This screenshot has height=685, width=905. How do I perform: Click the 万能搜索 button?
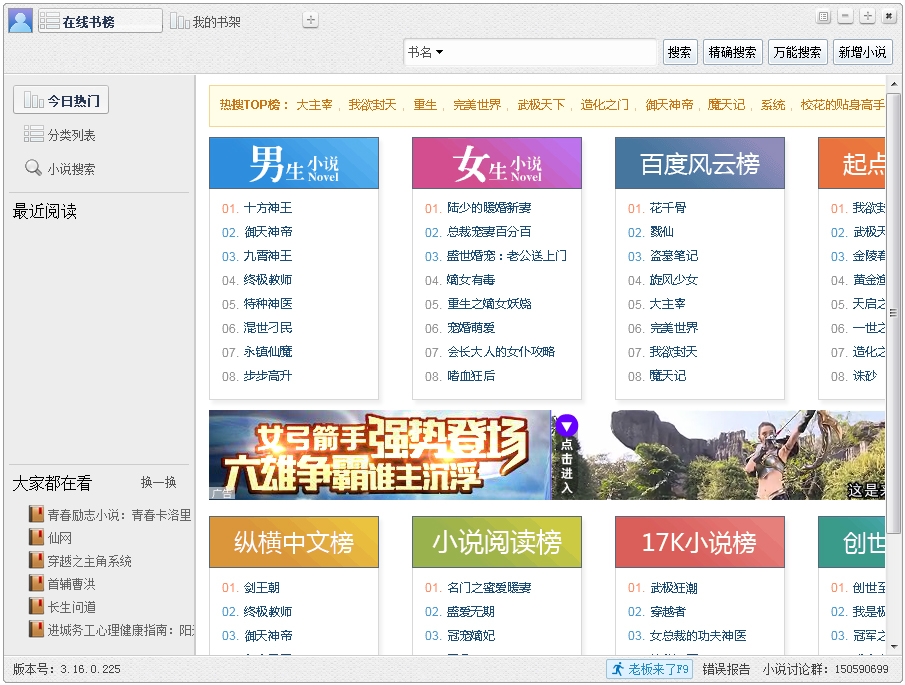point(797,52)
